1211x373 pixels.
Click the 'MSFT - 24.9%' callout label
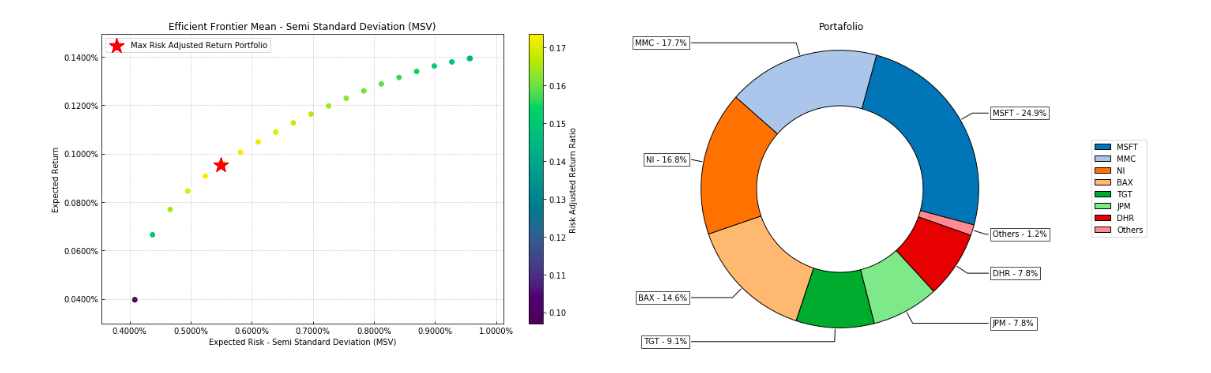tap(1019, 113)
